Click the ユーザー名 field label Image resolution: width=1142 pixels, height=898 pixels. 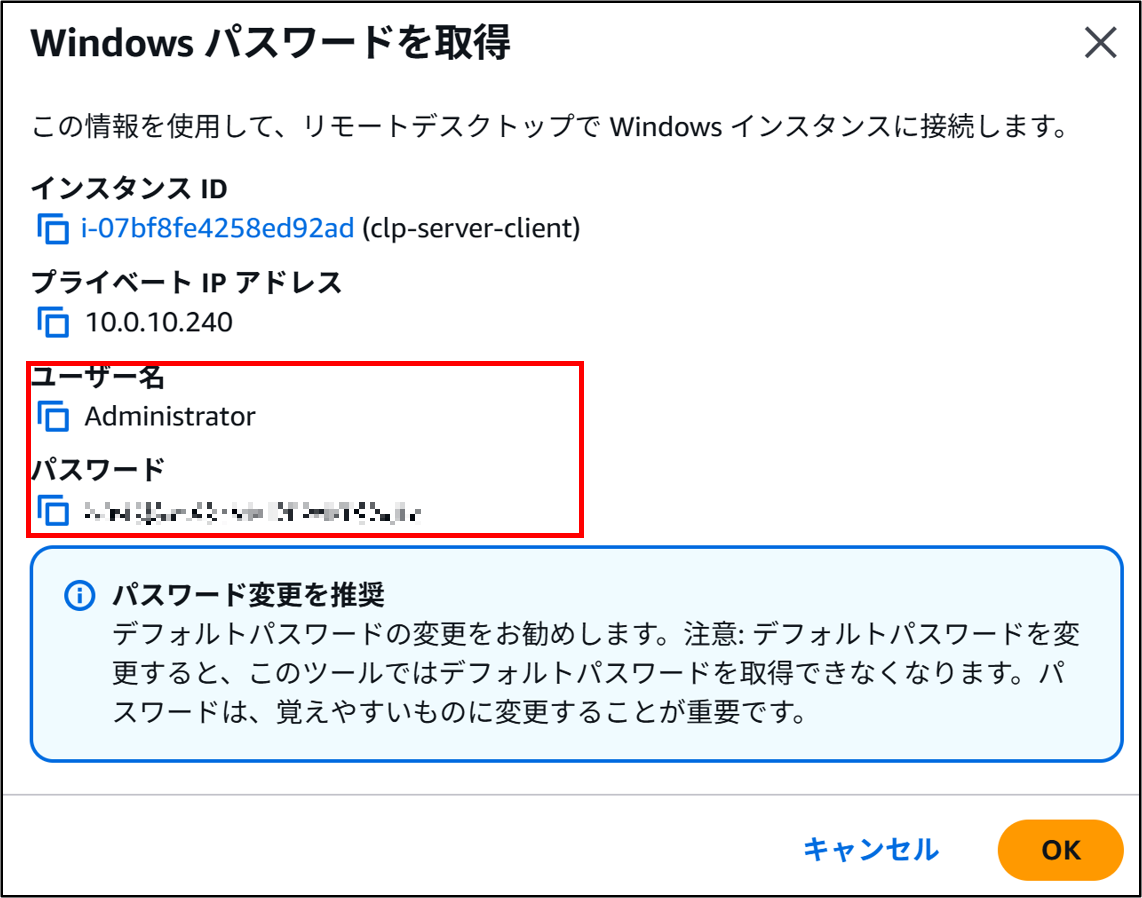pos(98,377)
